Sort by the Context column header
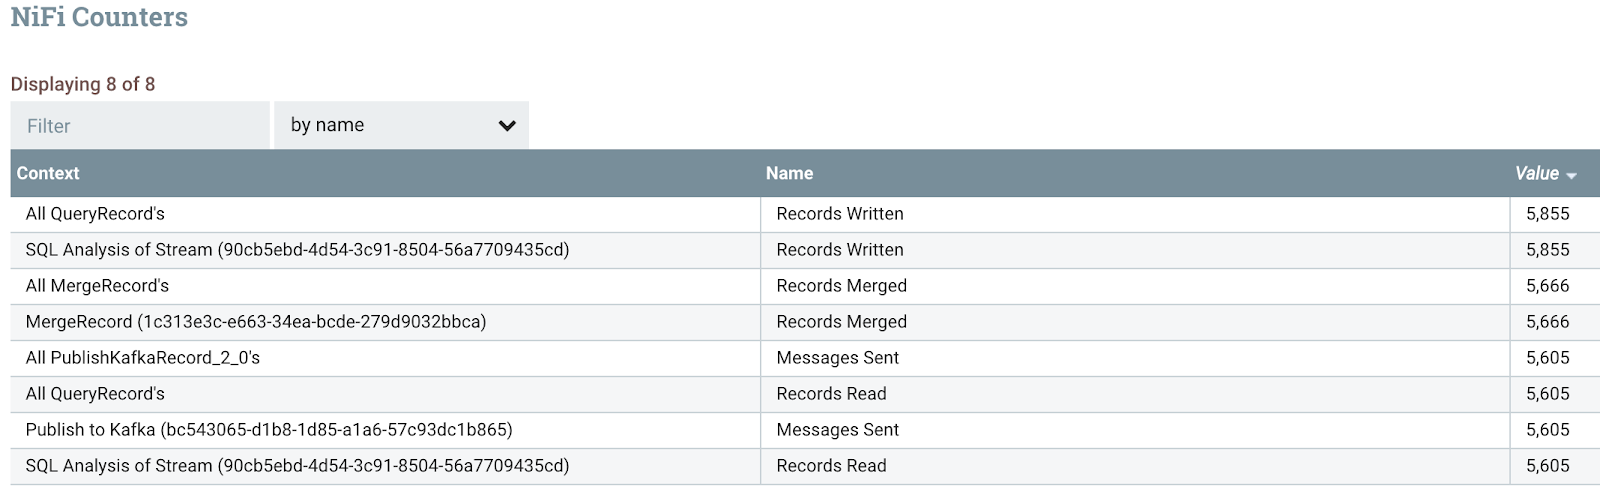 click(x=48, y=173)
